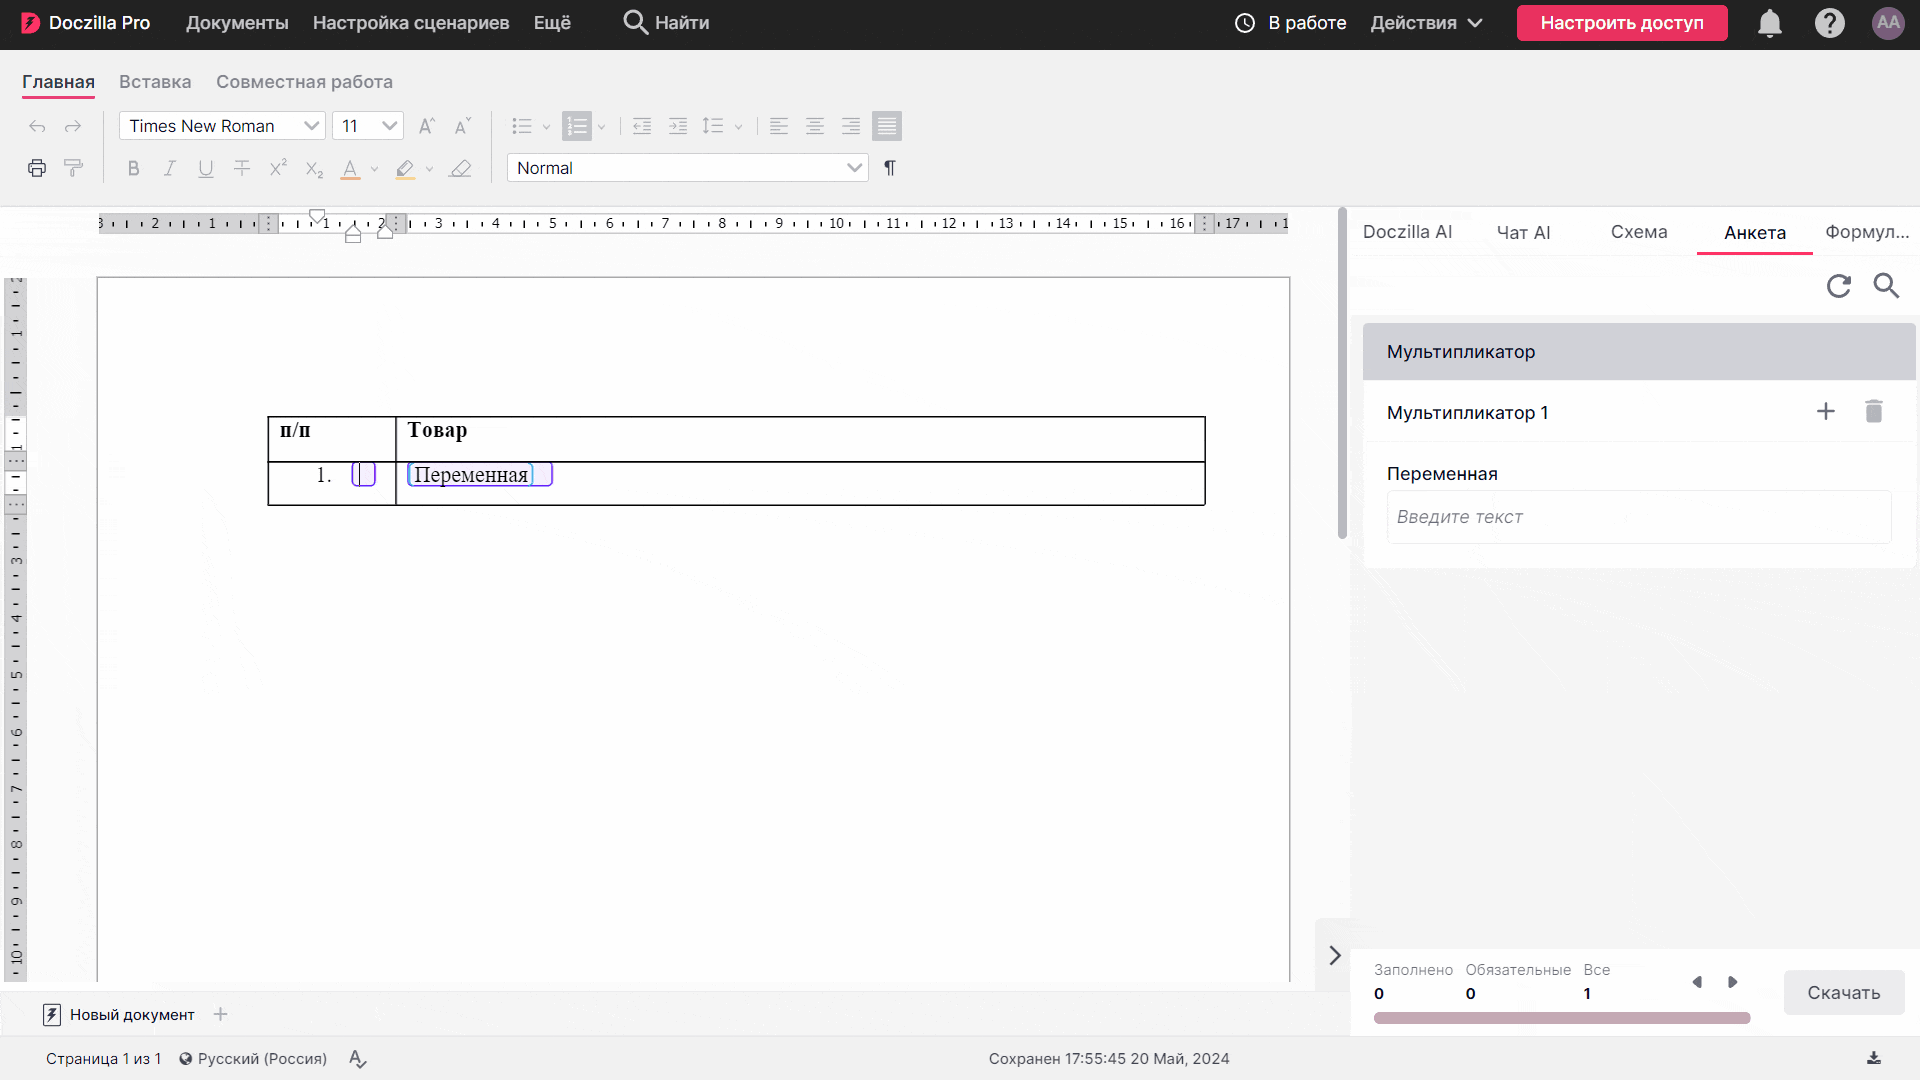The width and height of the screenshot is (1920, 1080).
Task: Increase font size icon
Action: click(427, 126)
